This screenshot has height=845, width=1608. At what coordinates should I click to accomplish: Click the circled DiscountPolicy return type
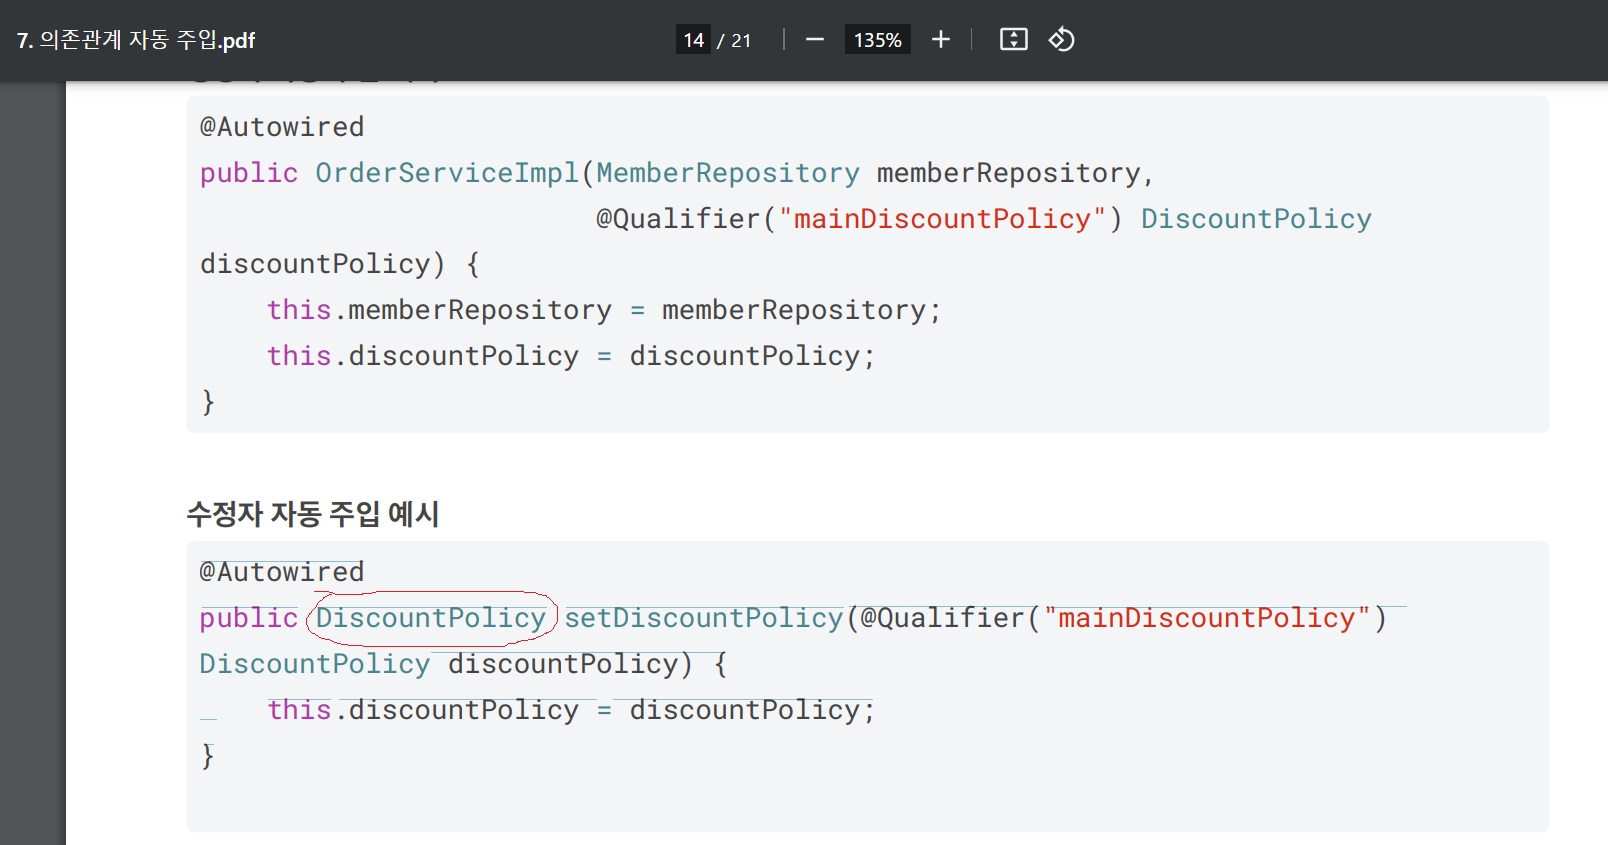click(431, 618)
